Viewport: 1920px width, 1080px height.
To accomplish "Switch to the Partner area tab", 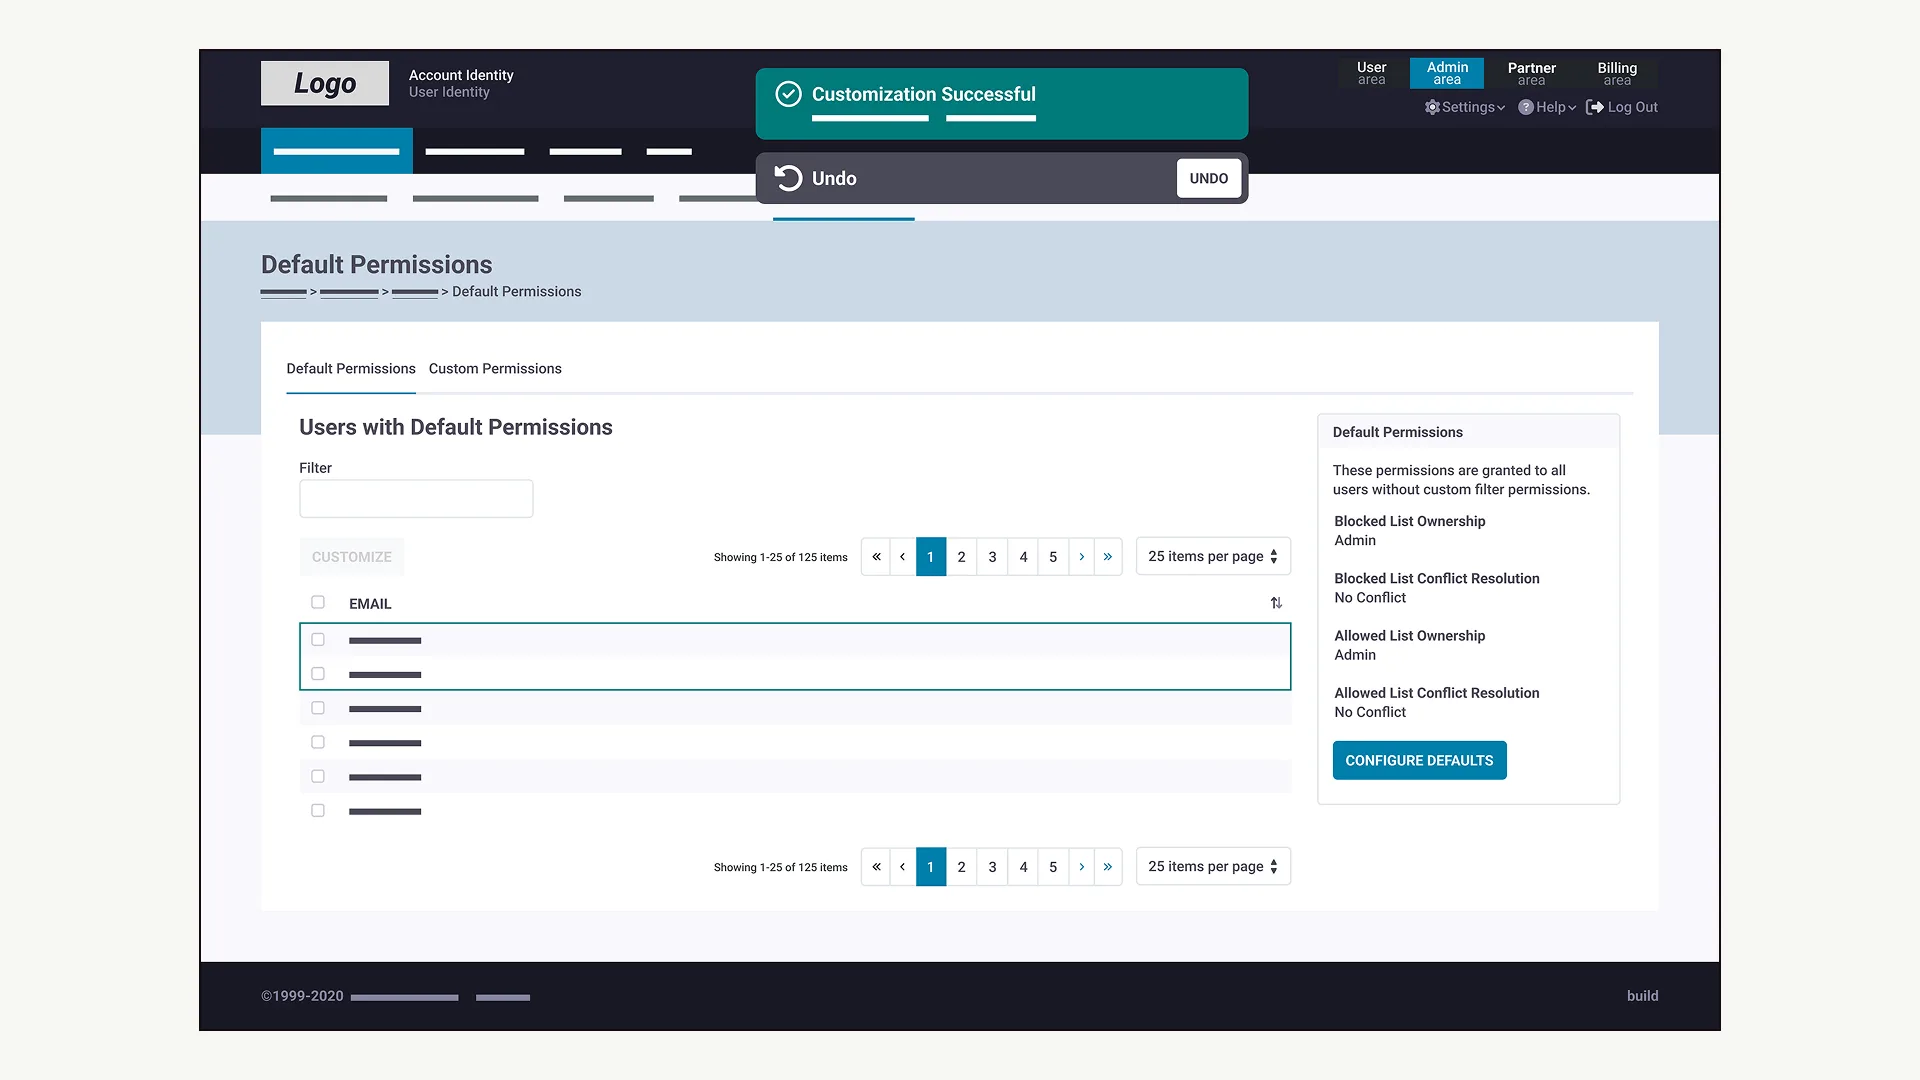I will 1532,73.
